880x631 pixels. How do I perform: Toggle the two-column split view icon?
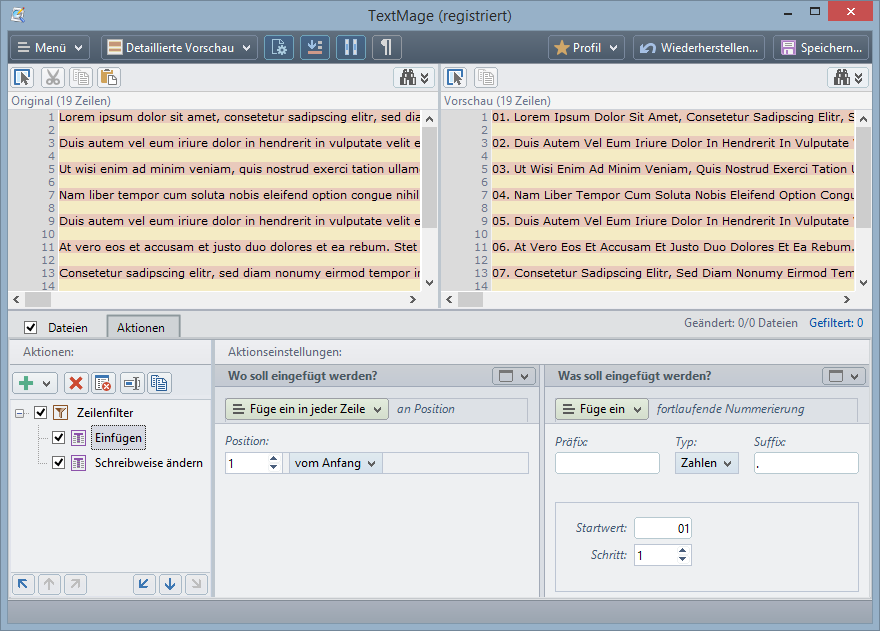pos(350,48)
